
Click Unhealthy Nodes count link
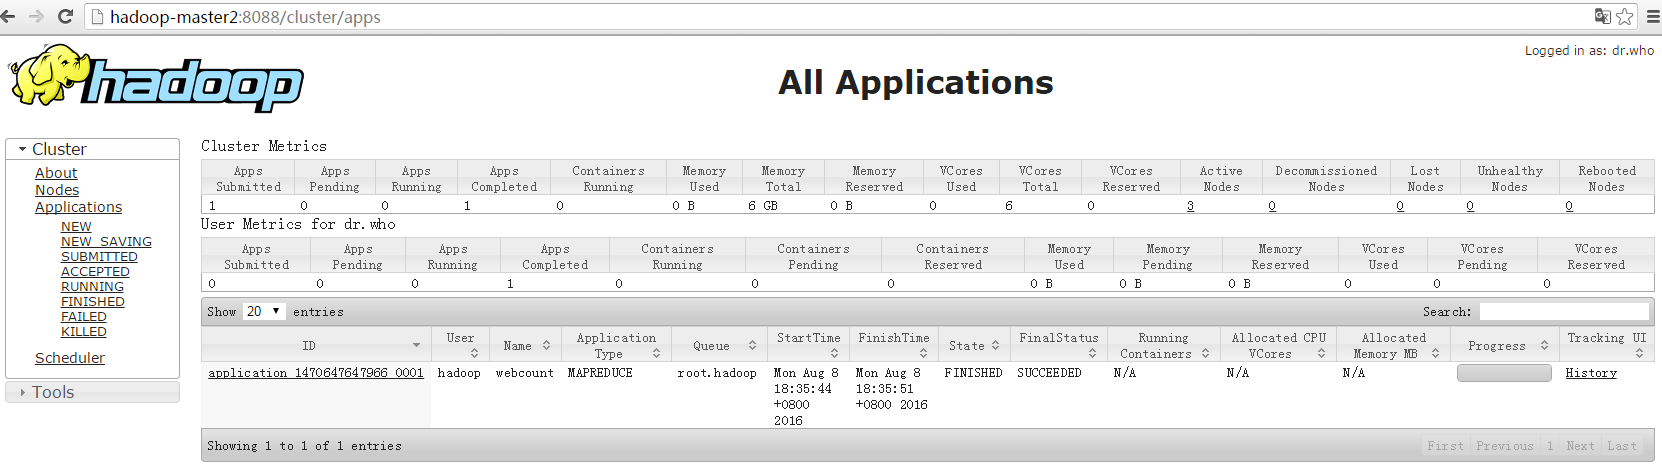(1470, 206)
